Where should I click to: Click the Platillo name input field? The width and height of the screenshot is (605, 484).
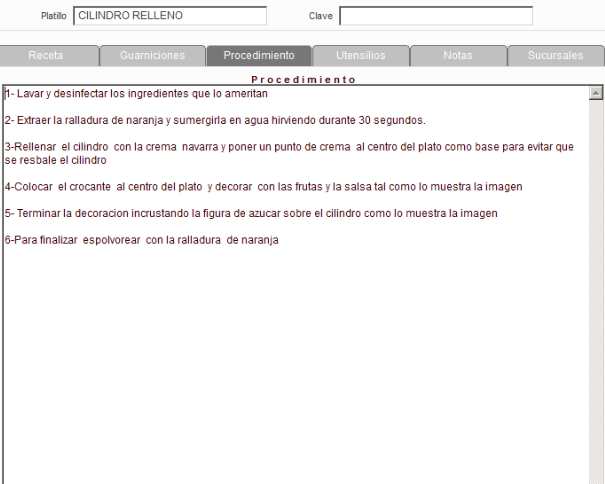point(170,16)
